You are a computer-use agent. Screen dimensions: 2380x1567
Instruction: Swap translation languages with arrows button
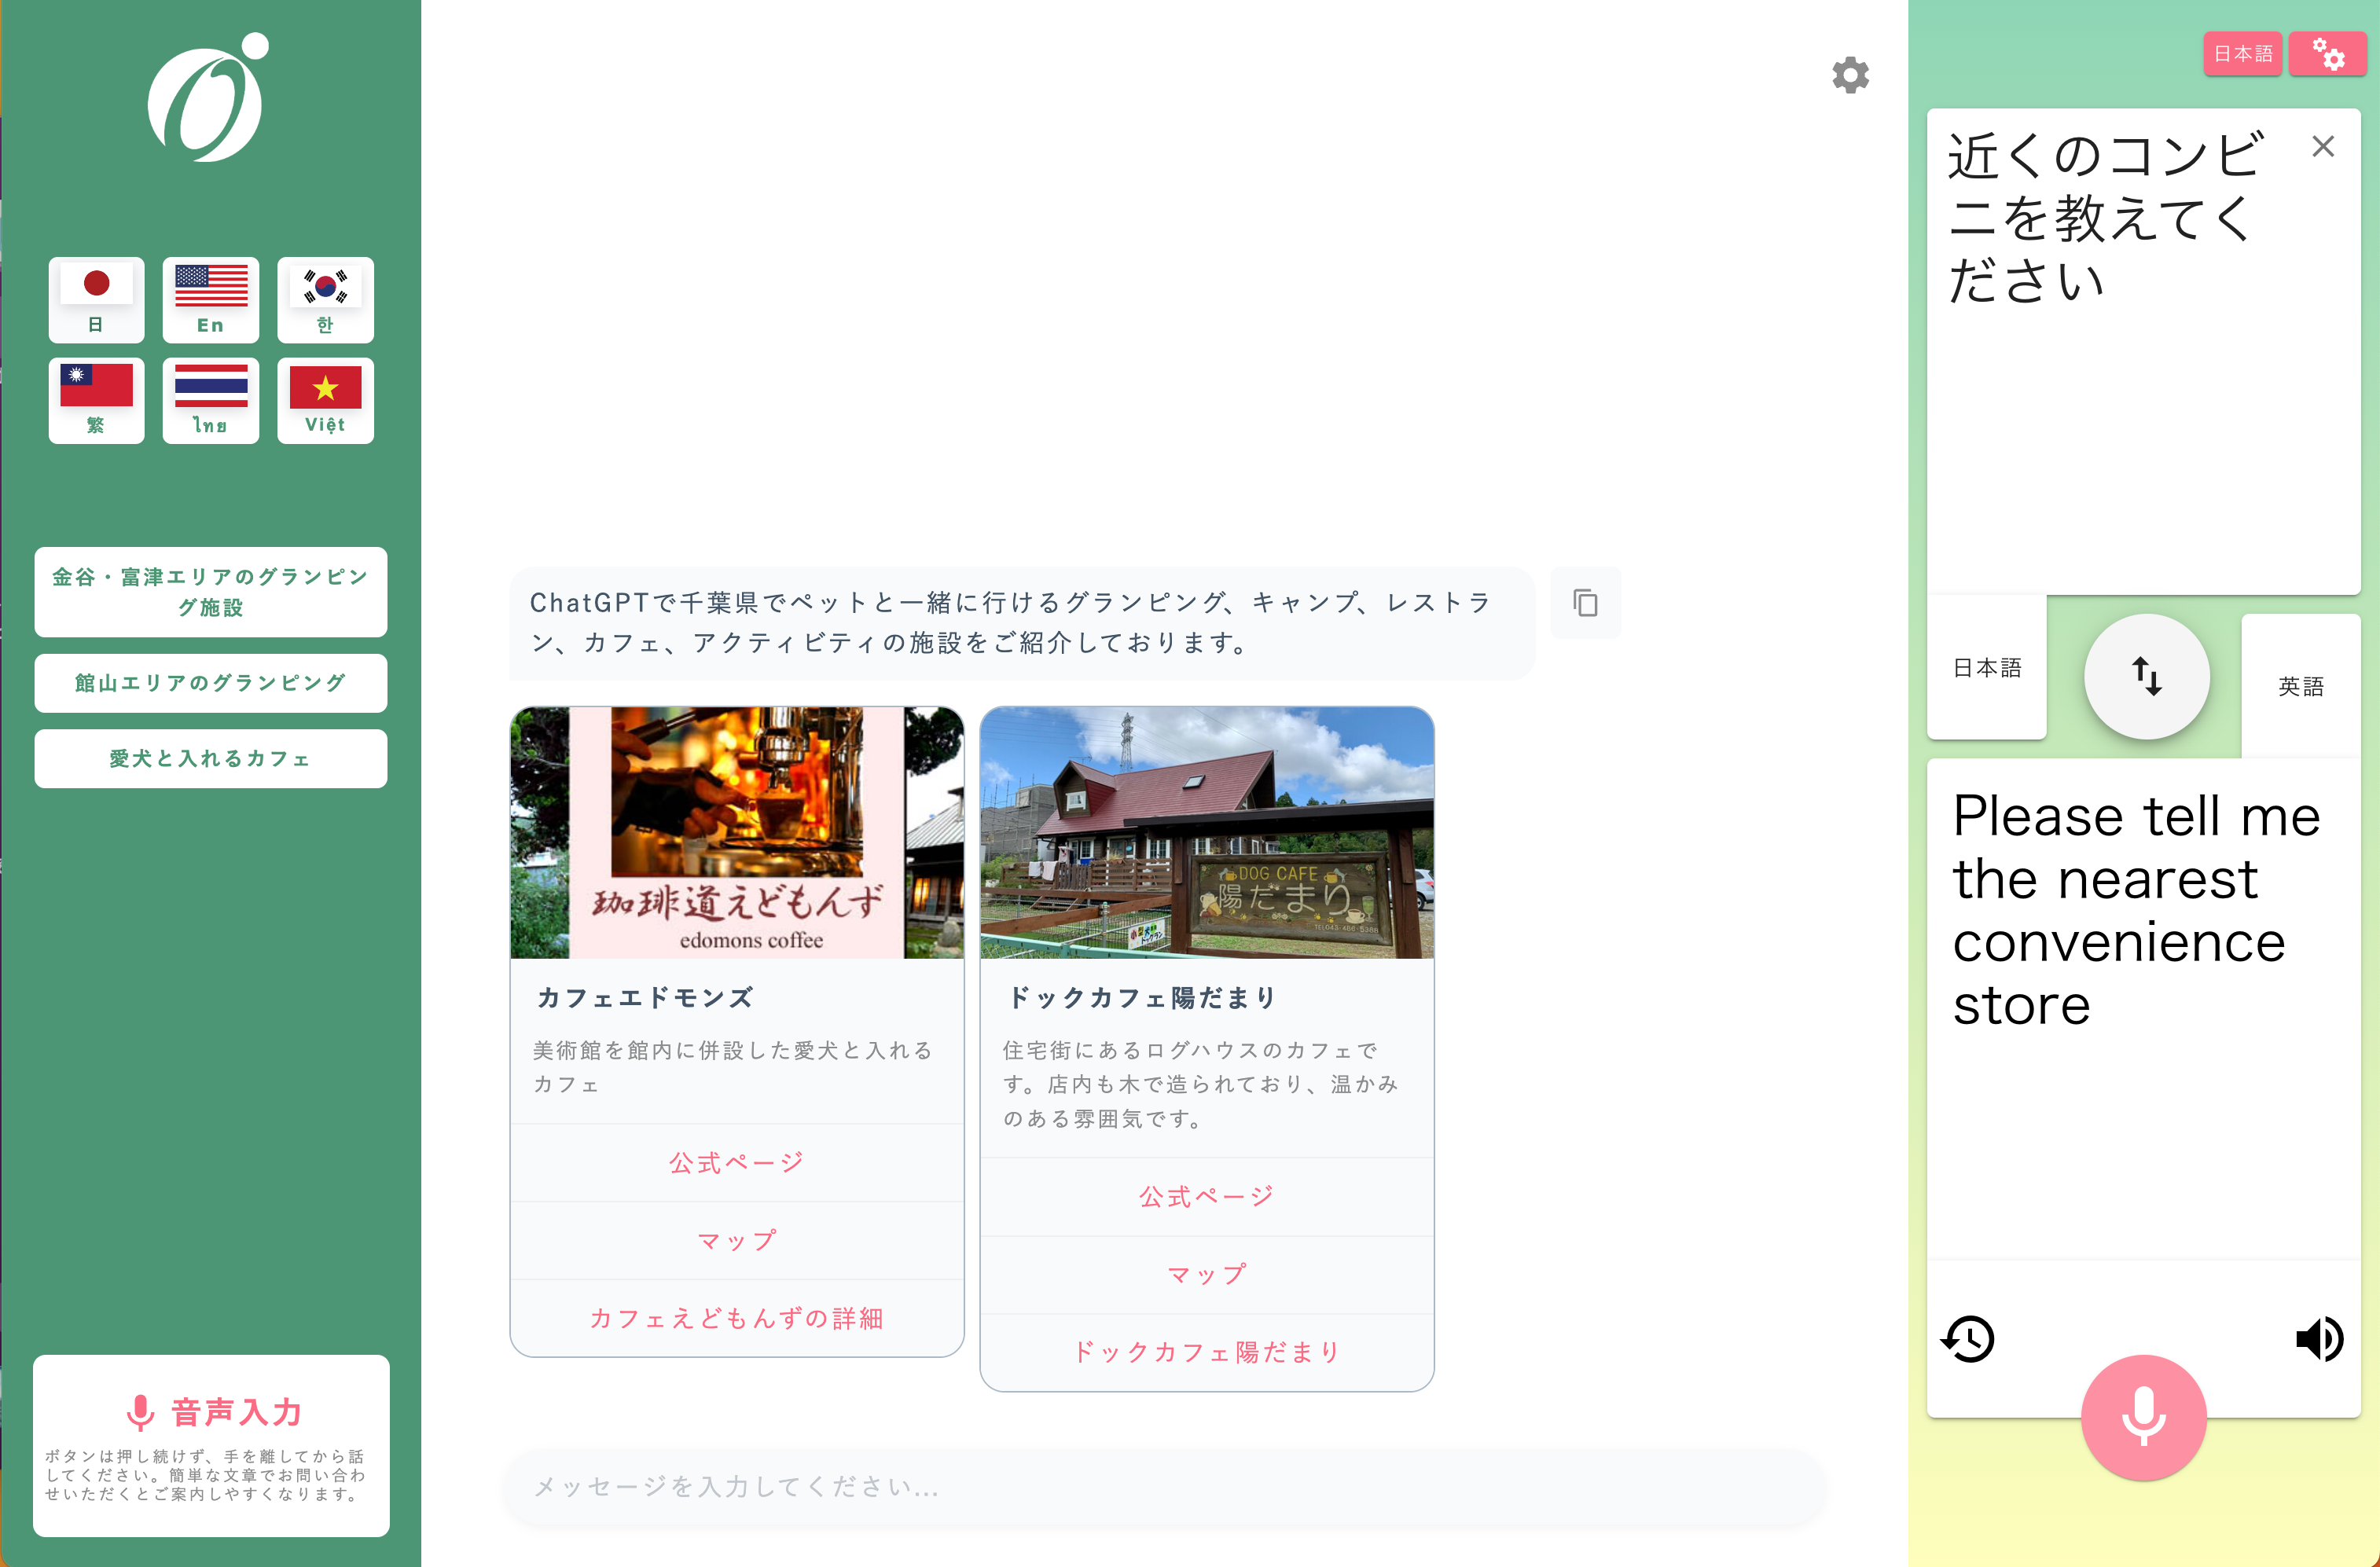click(x=2146, y=677)
